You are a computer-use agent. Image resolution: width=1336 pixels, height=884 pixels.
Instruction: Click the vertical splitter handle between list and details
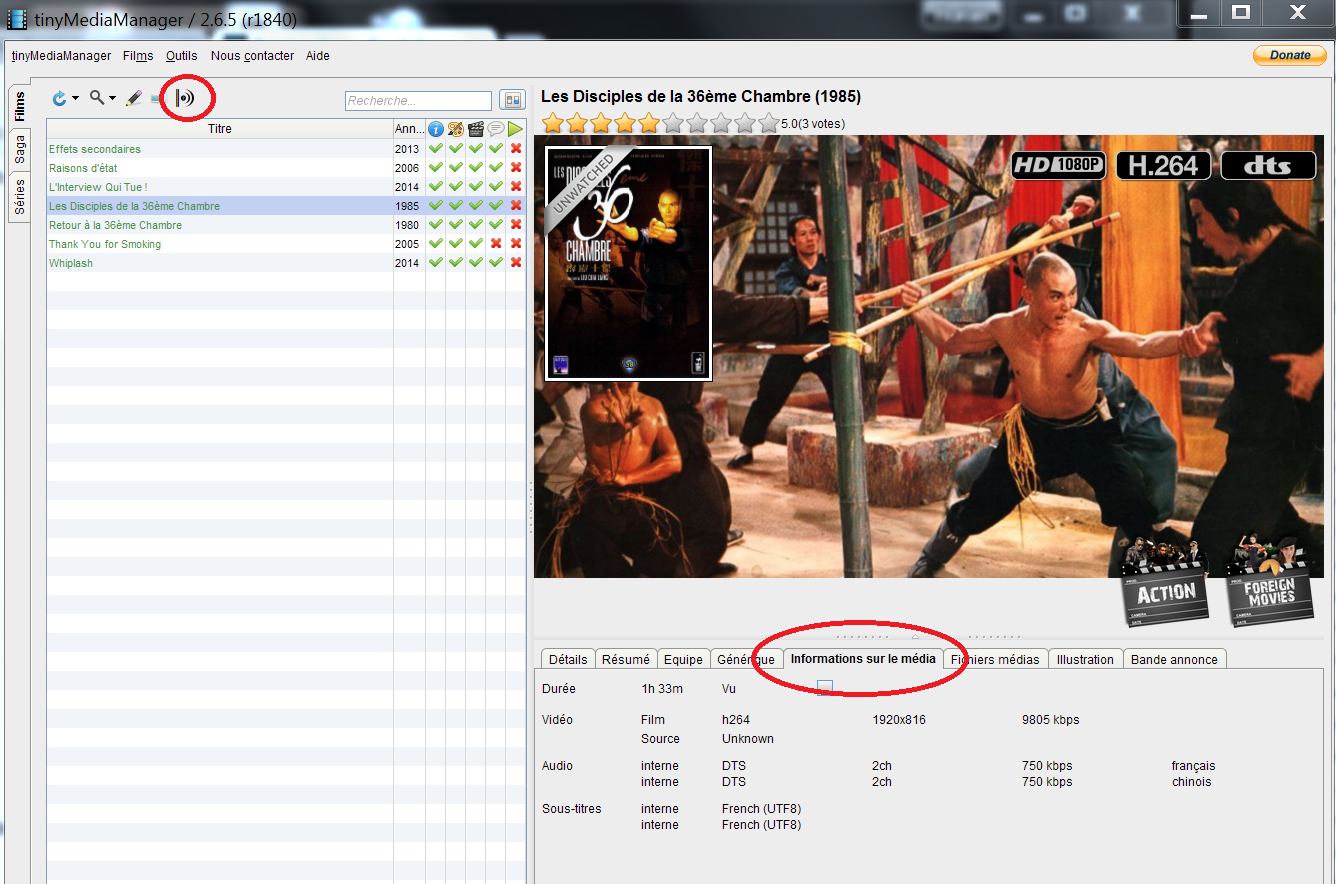[x=530, y=508]
